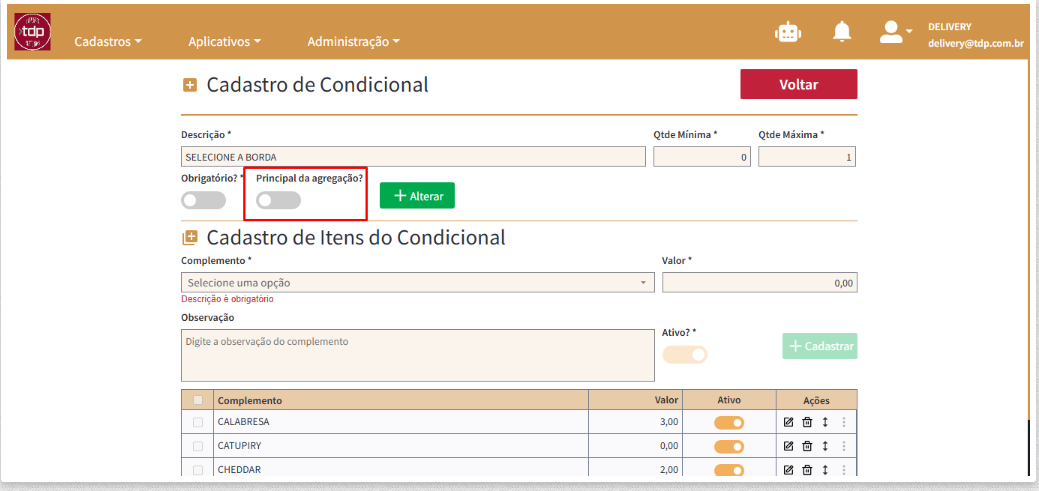Open more options for CHEDDAR
Screen dimensions: 1039x491
tap(844, 470)
